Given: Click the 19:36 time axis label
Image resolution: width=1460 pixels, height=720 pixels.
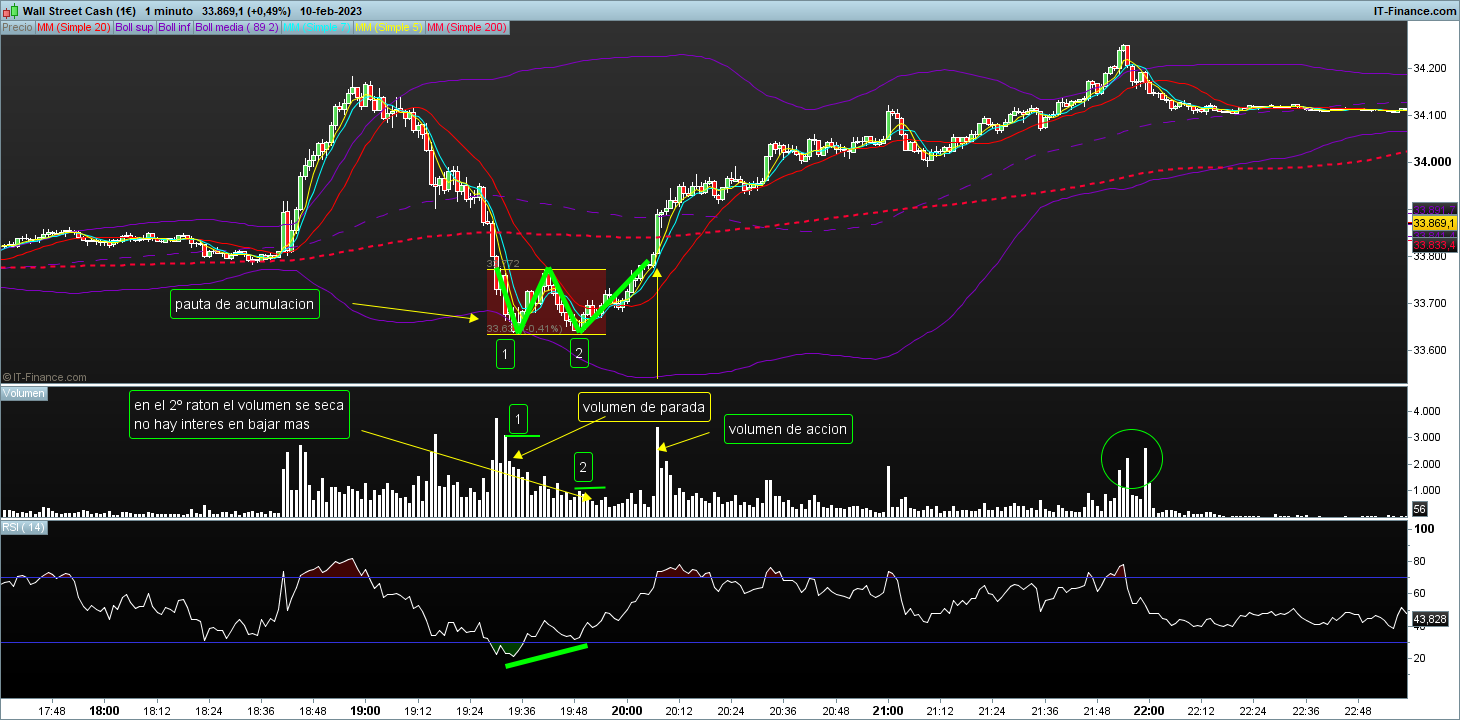Looking at the screenshot, I should (522, 711).
